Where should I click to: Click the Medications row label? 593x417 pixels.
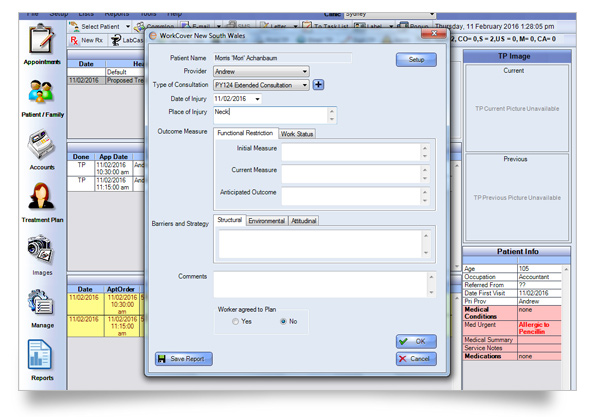pos(490,356)
